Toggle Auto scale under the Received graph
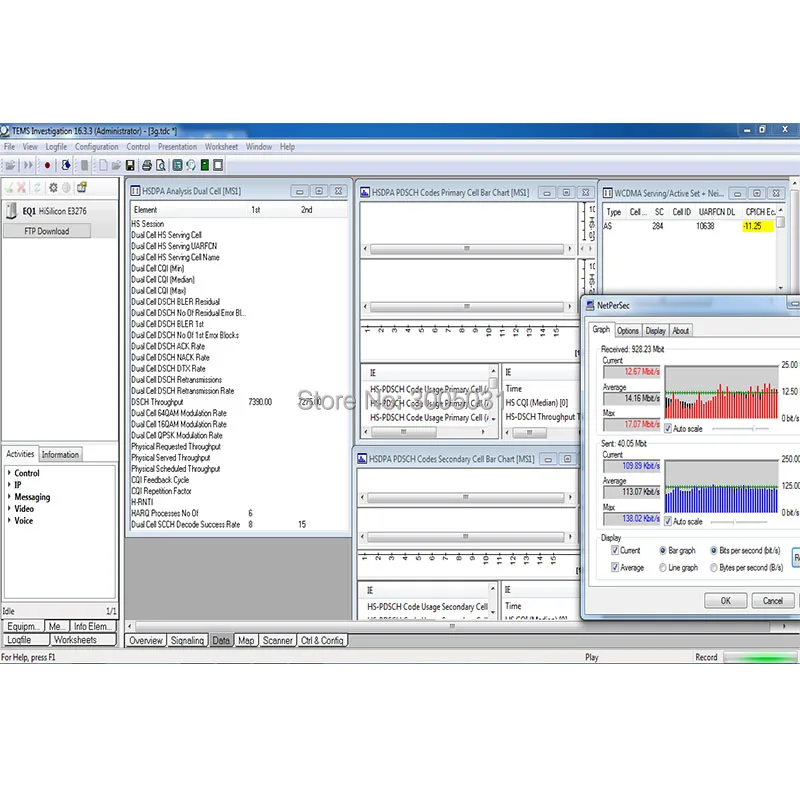 pos(668,429)
